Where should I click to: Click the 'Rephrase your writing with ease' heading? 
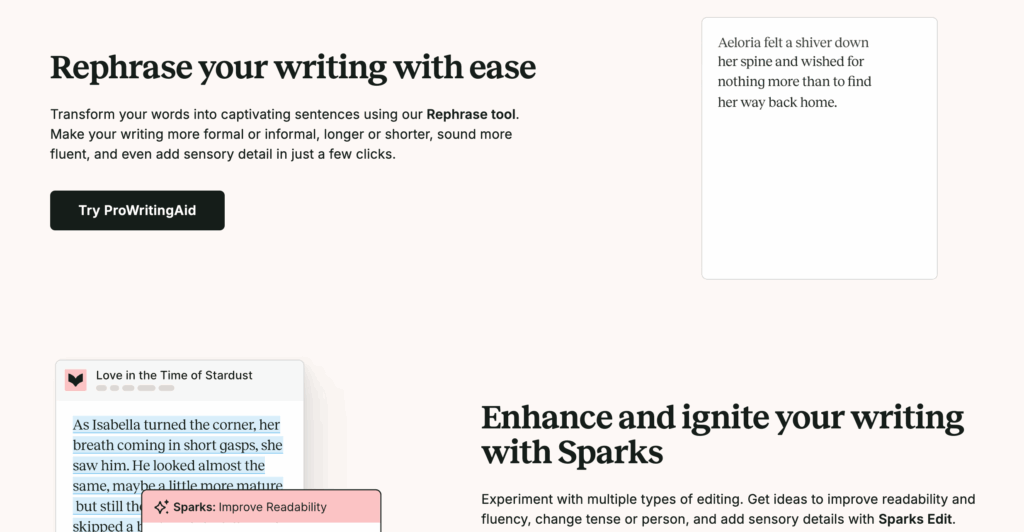click(293, 68)
